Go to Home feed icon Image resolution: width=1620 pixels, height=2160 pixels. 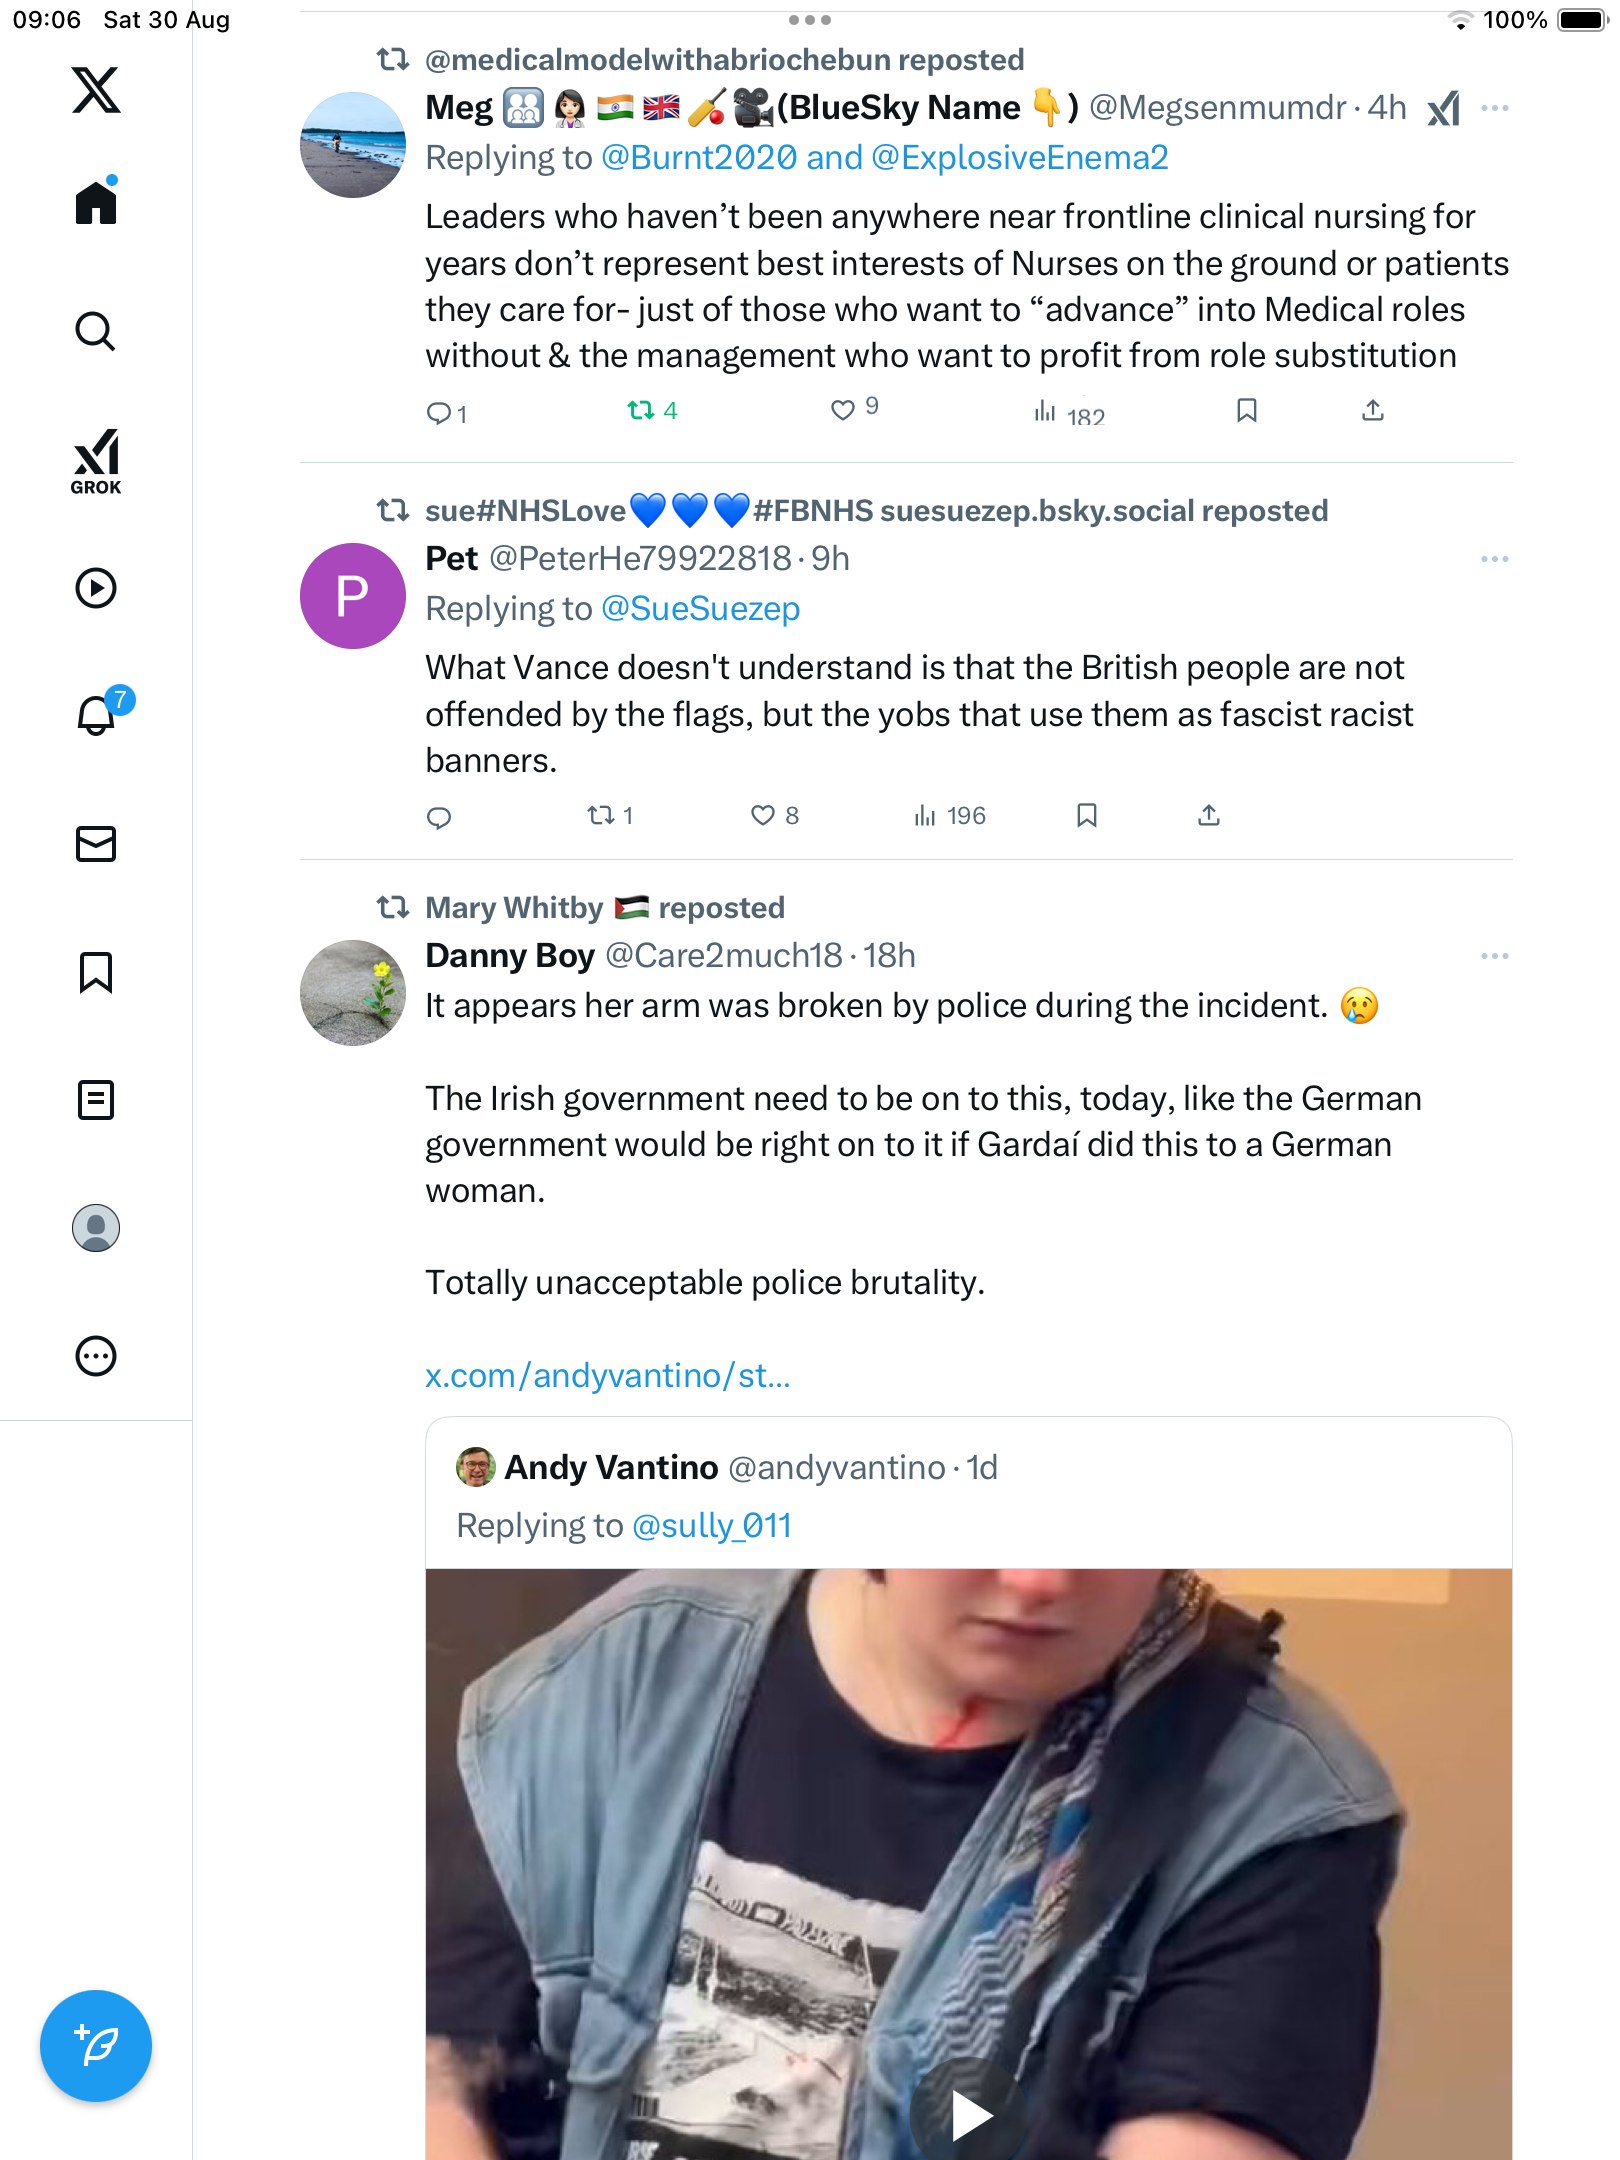point(96,203)
